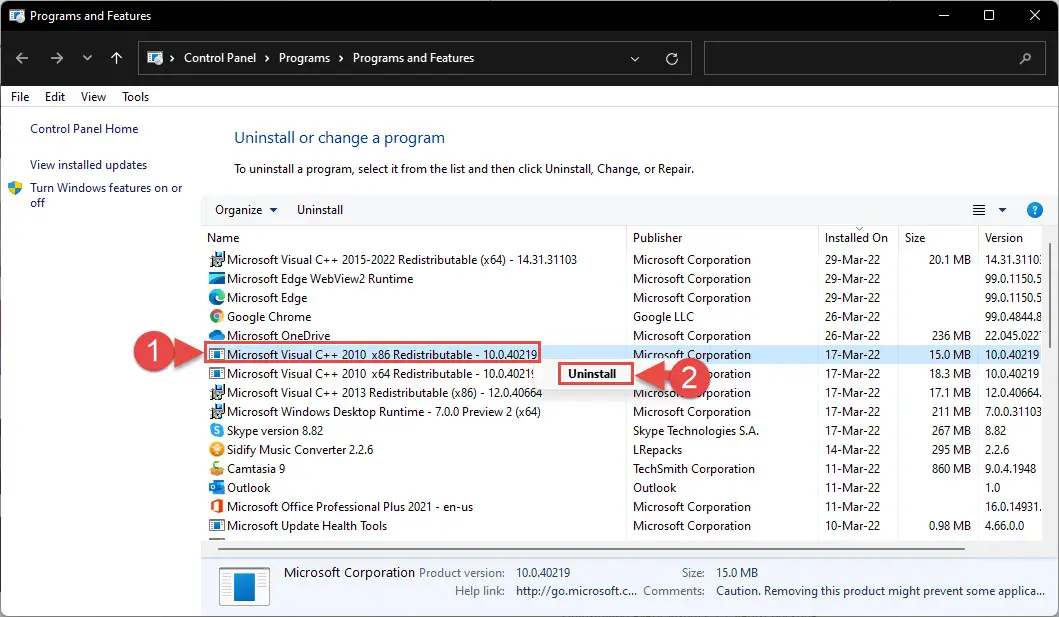Sort by the Installed On column header

tap(856, 238)
